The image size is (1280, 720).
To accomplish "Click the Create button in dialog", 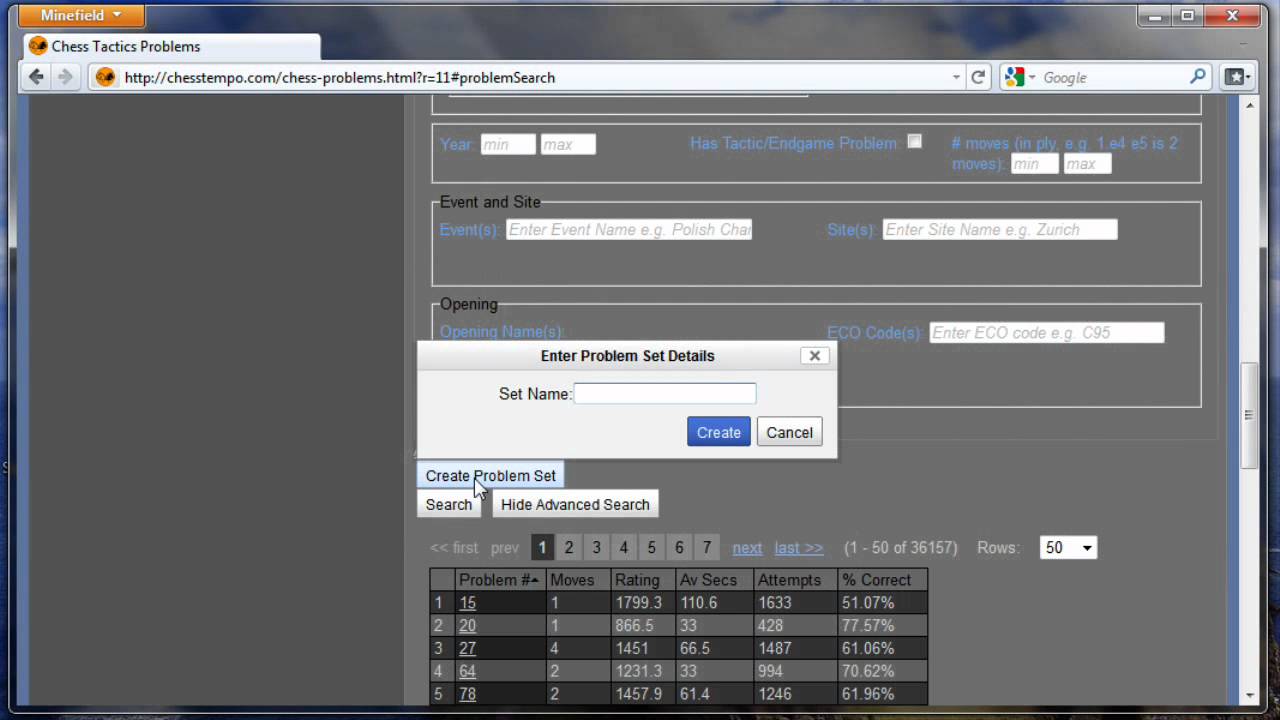I will point(719,432).
